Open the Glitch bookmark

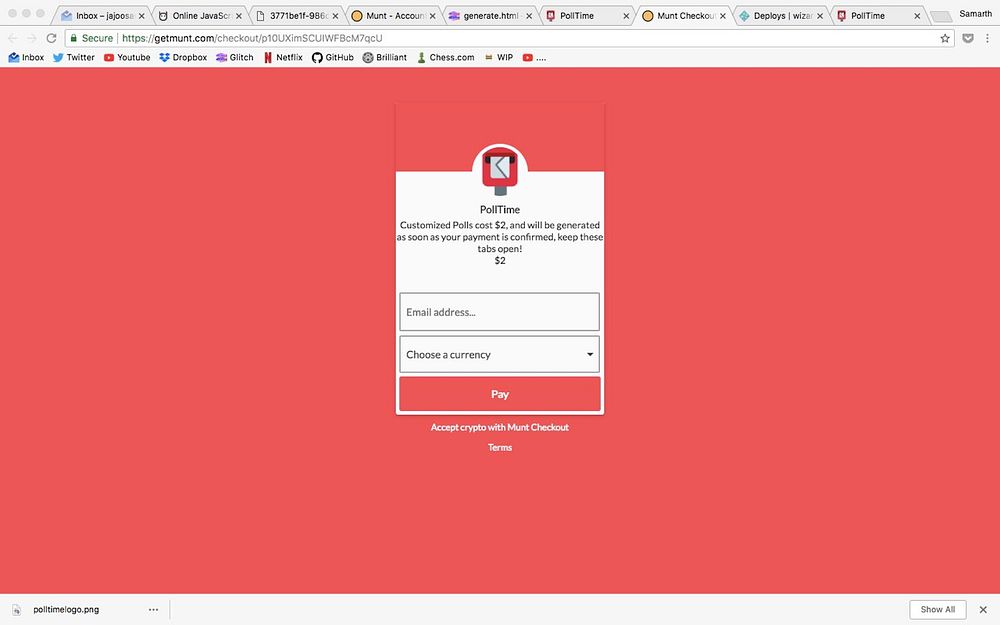(x=235, y=57)
